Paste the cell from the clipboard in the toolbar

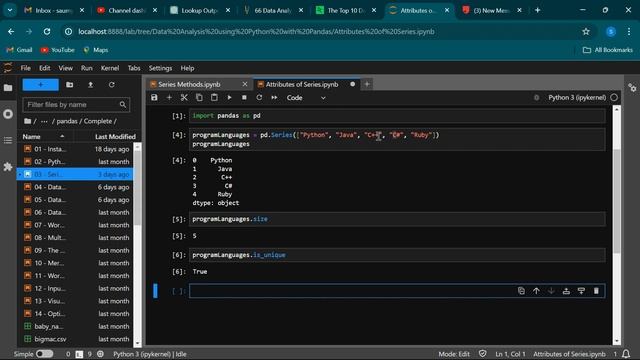tap(214, 98)
